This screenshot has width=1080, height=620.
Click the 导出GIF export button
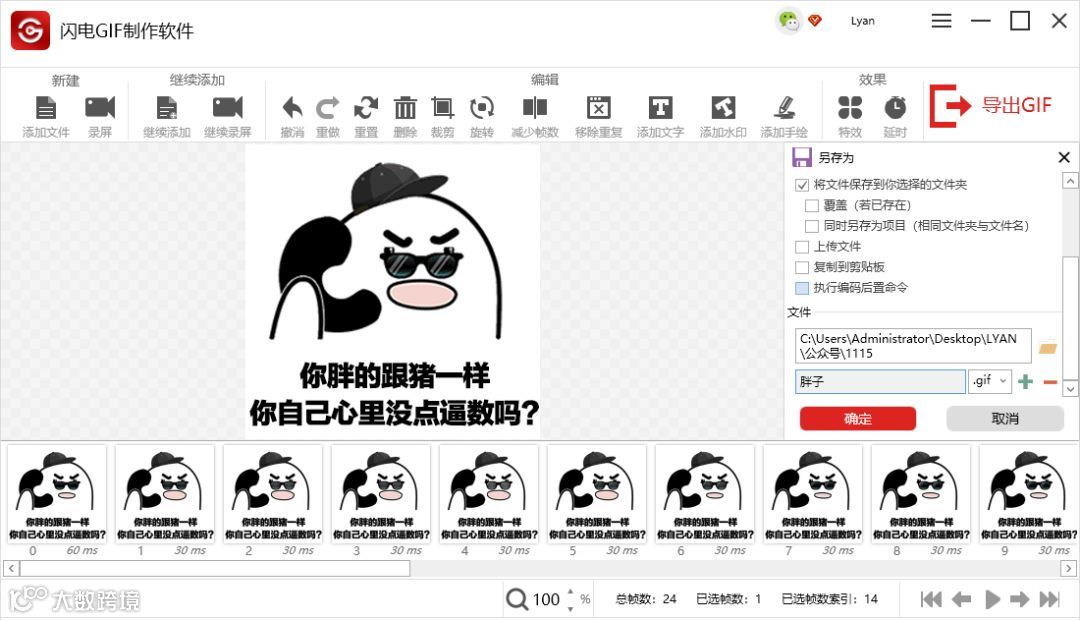point(991,105)
